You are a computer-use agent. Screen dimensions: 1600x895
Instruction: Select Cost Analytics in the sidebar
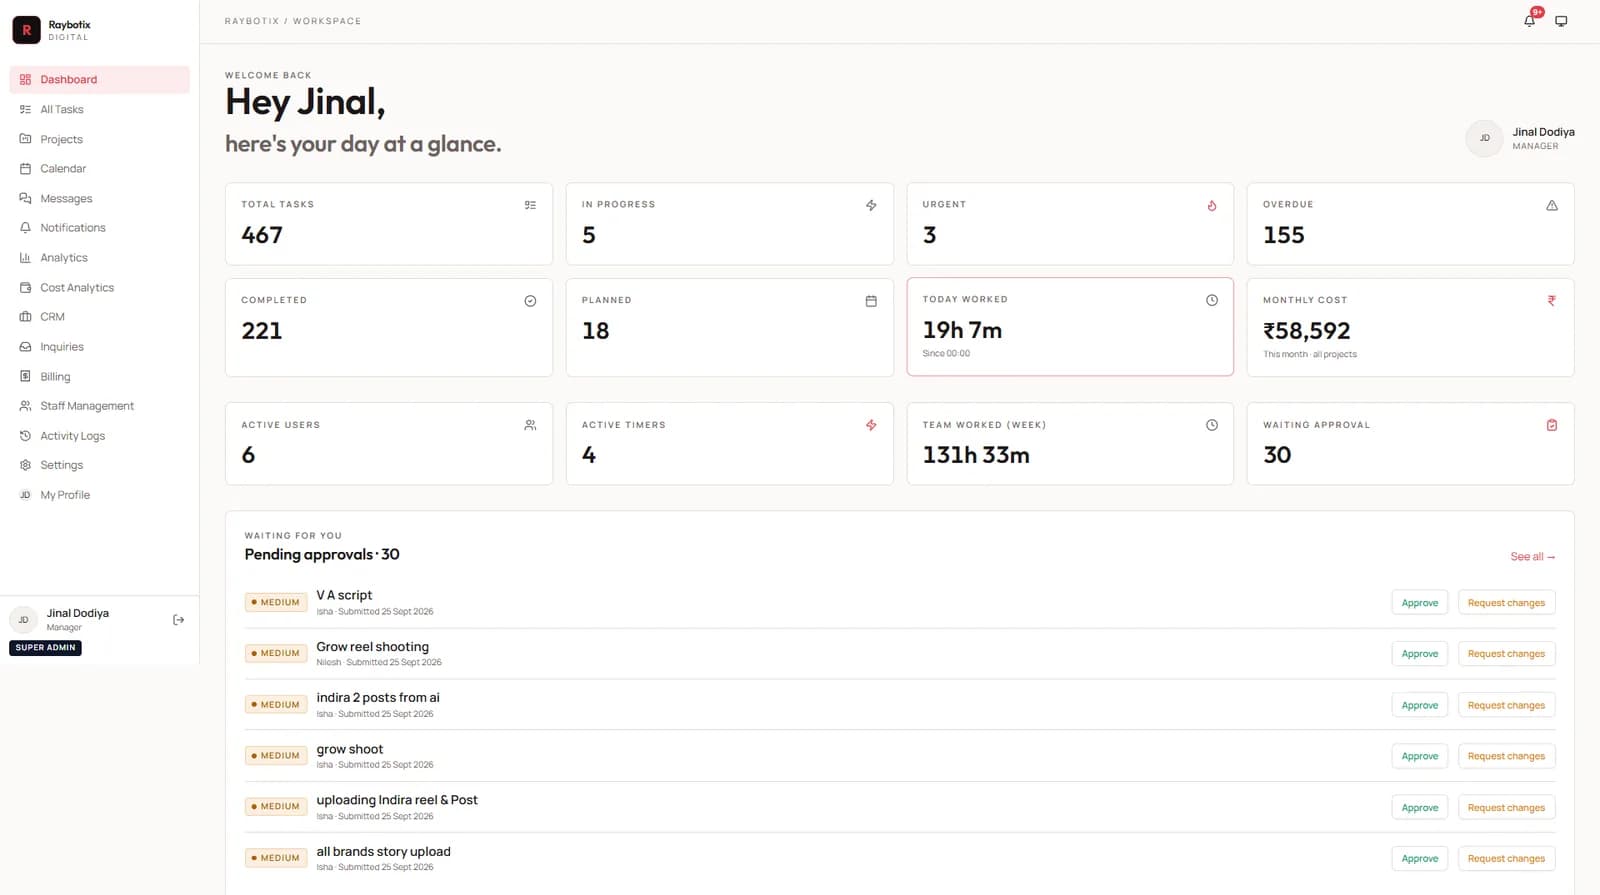99,288
